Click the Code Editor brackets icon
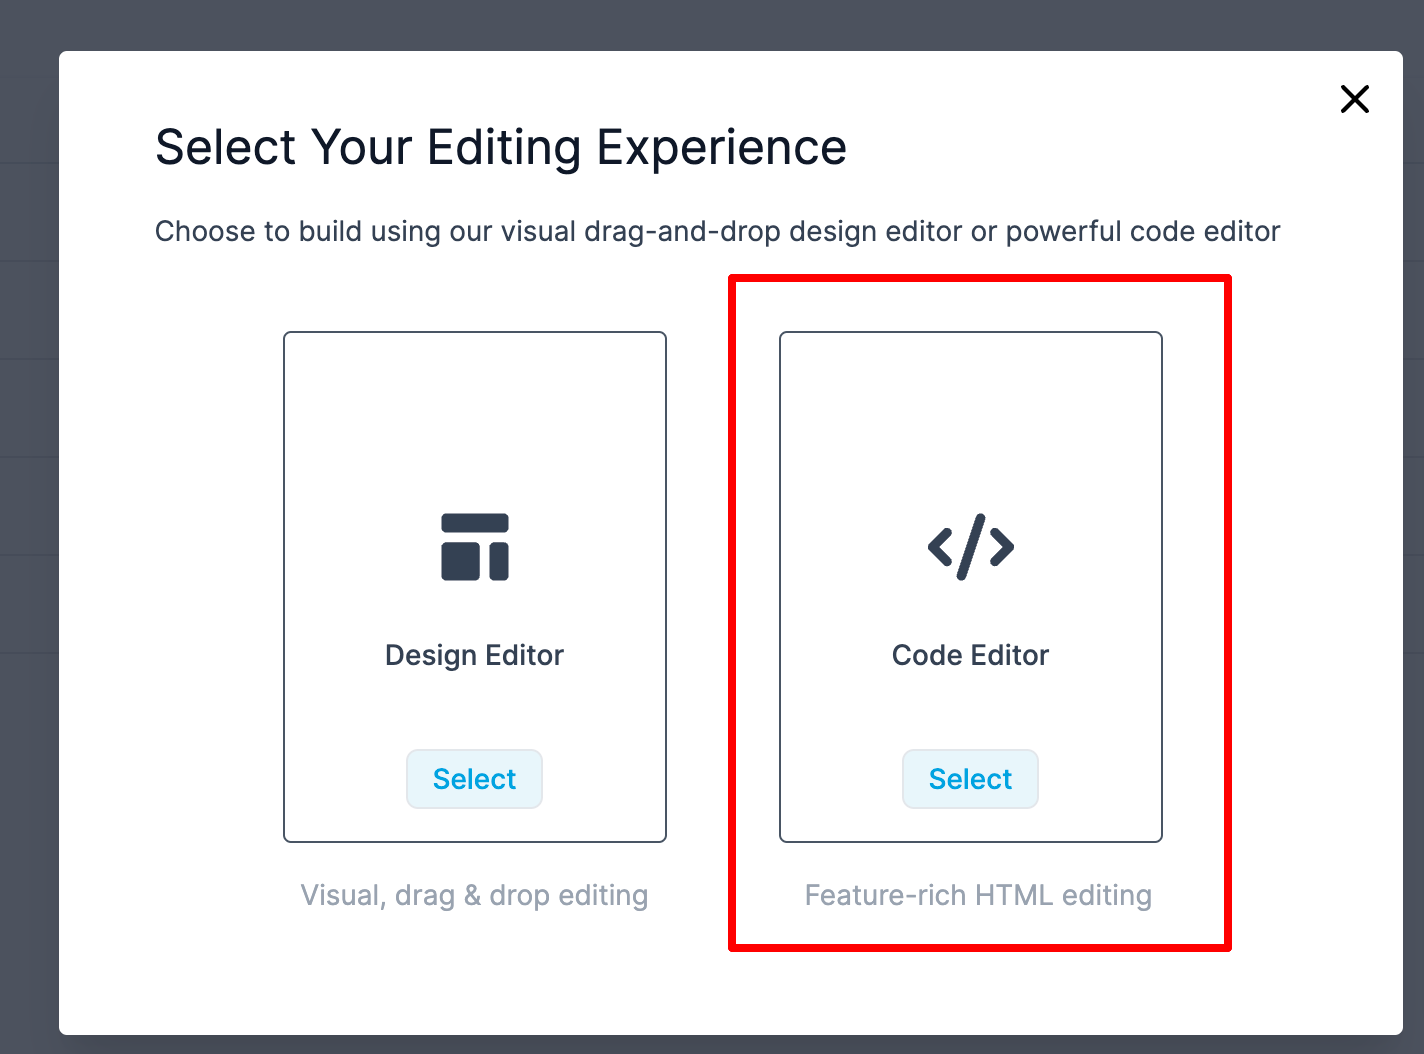This screenshot has height=1054, width=1424. tap(971, 547)
